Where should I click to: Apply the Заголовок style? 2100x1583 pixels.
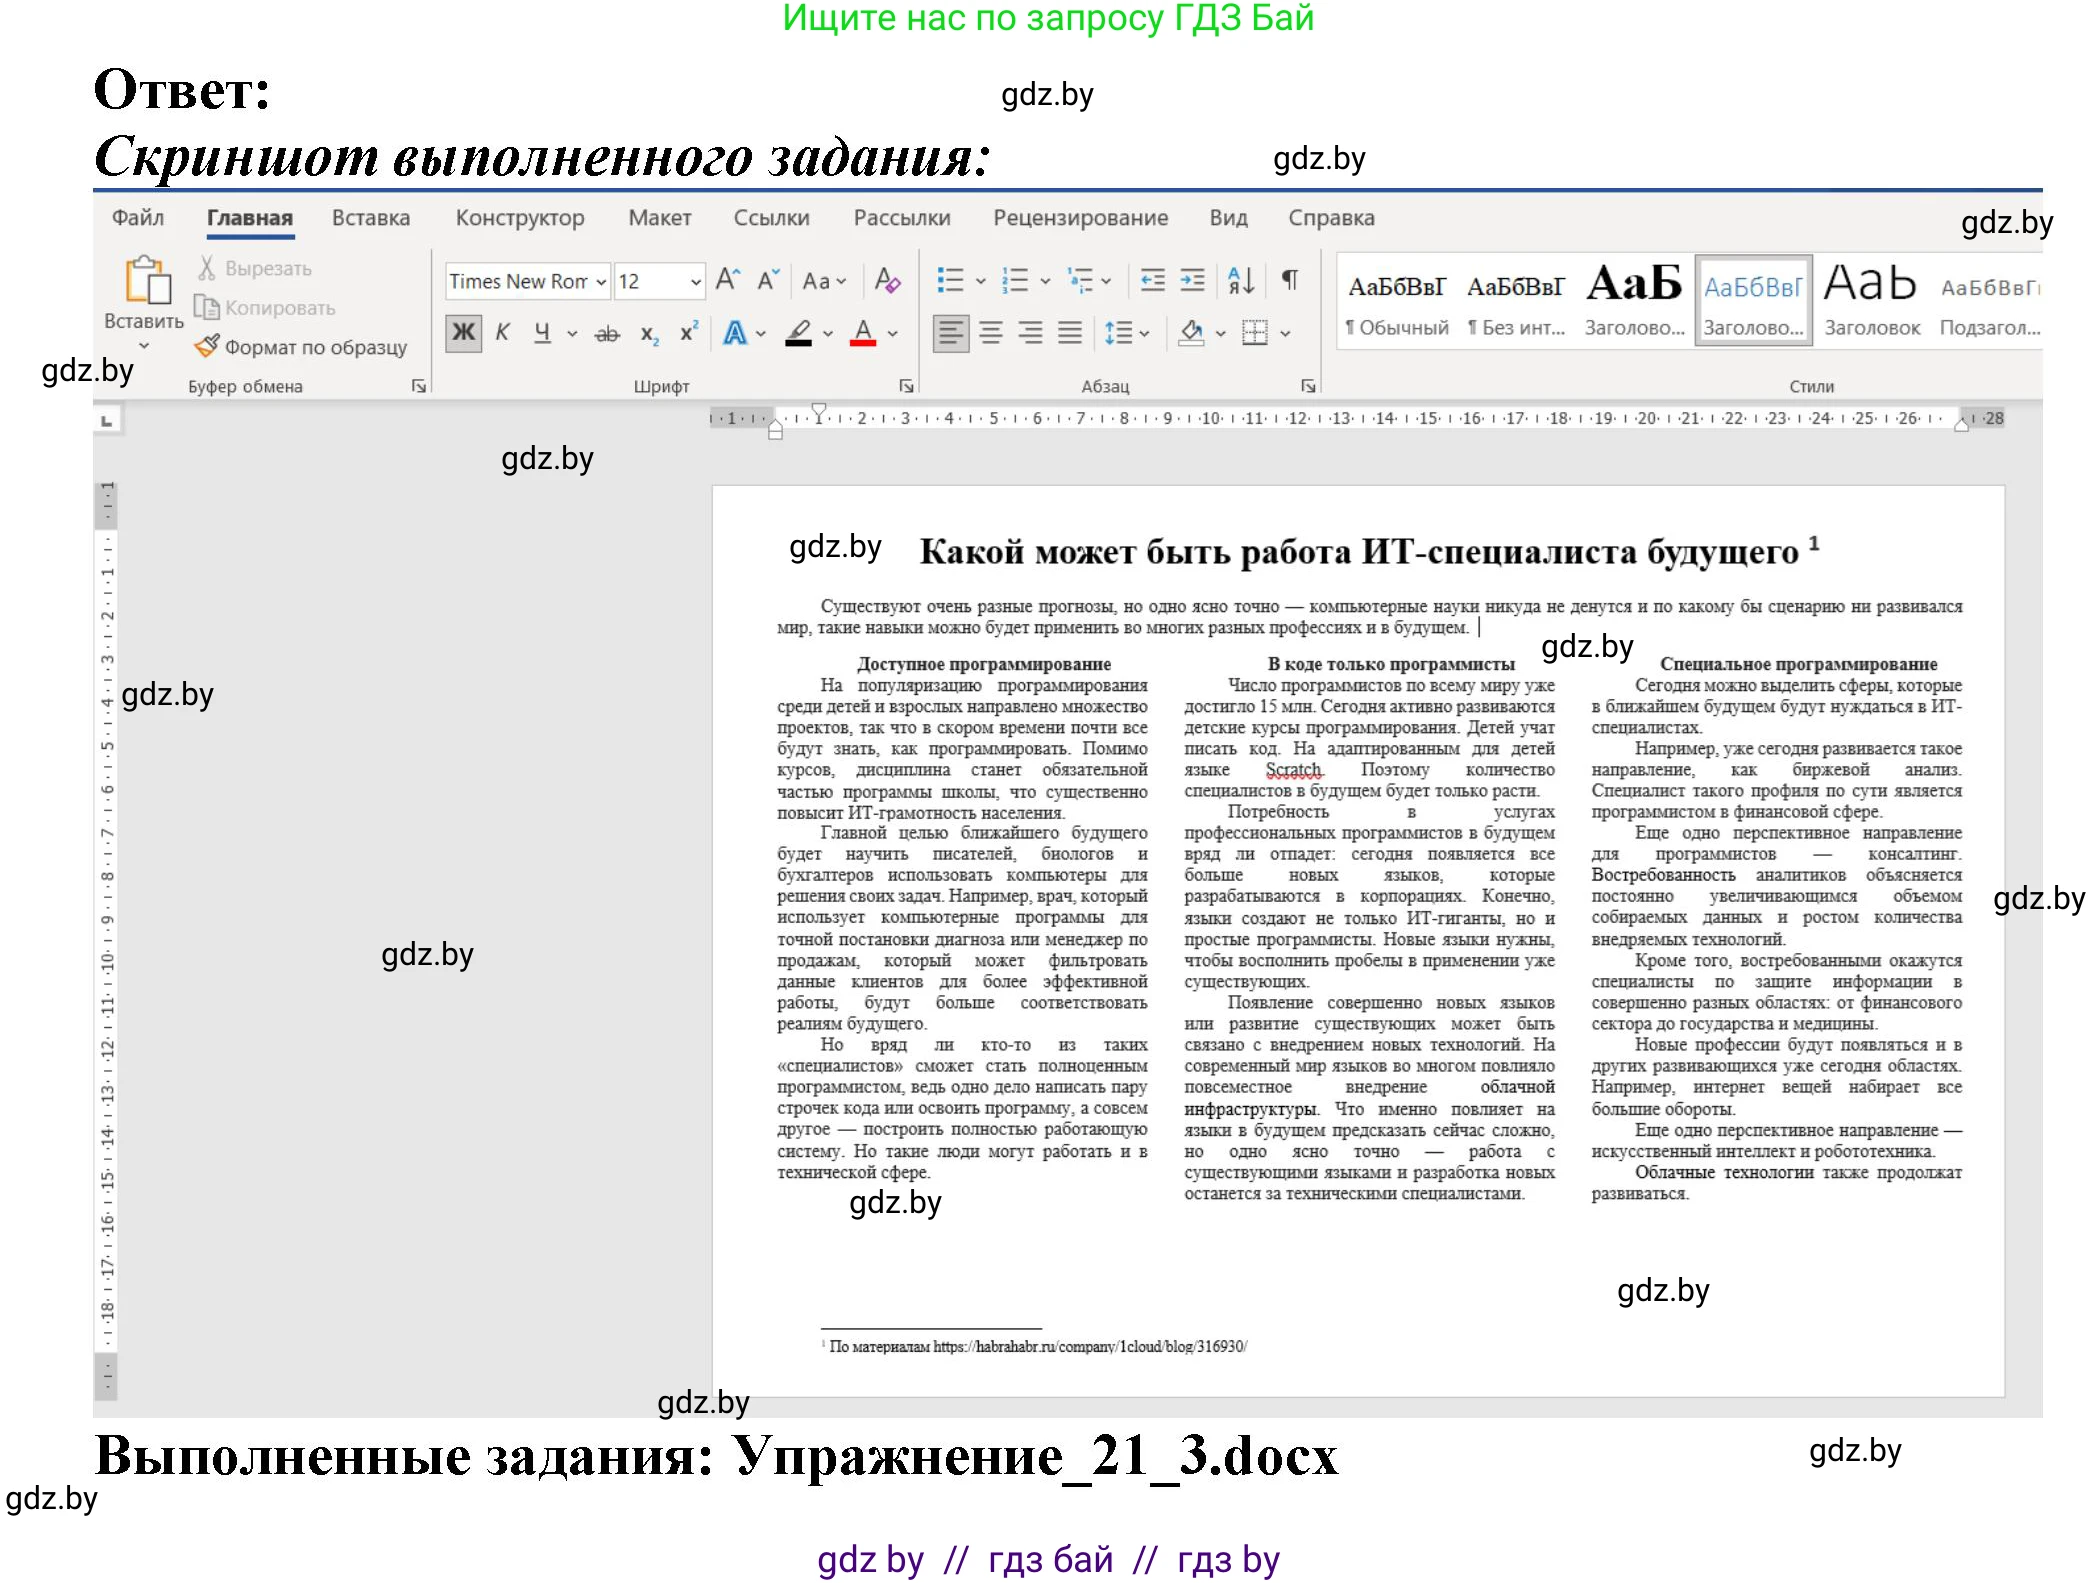click(1871, 300)
